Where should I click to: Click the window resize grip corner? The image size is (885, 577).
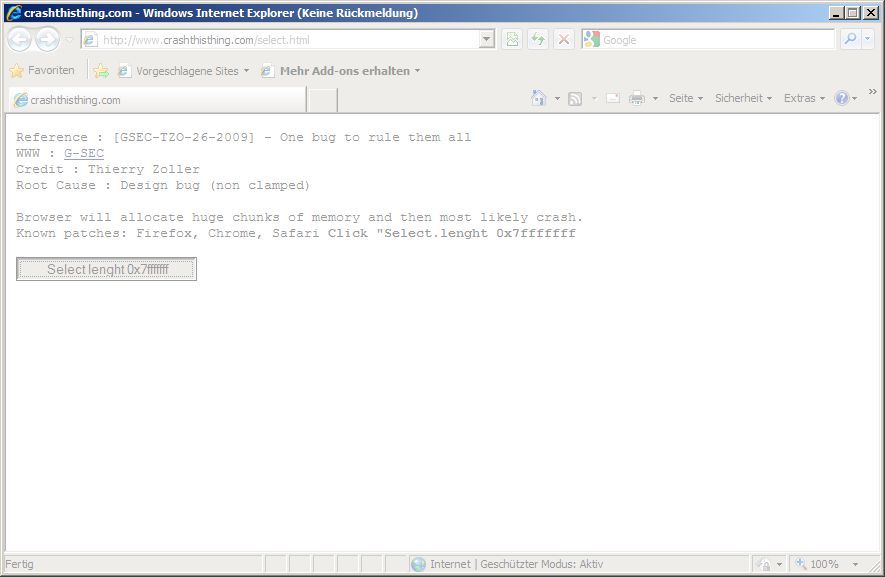pos(875,567)
